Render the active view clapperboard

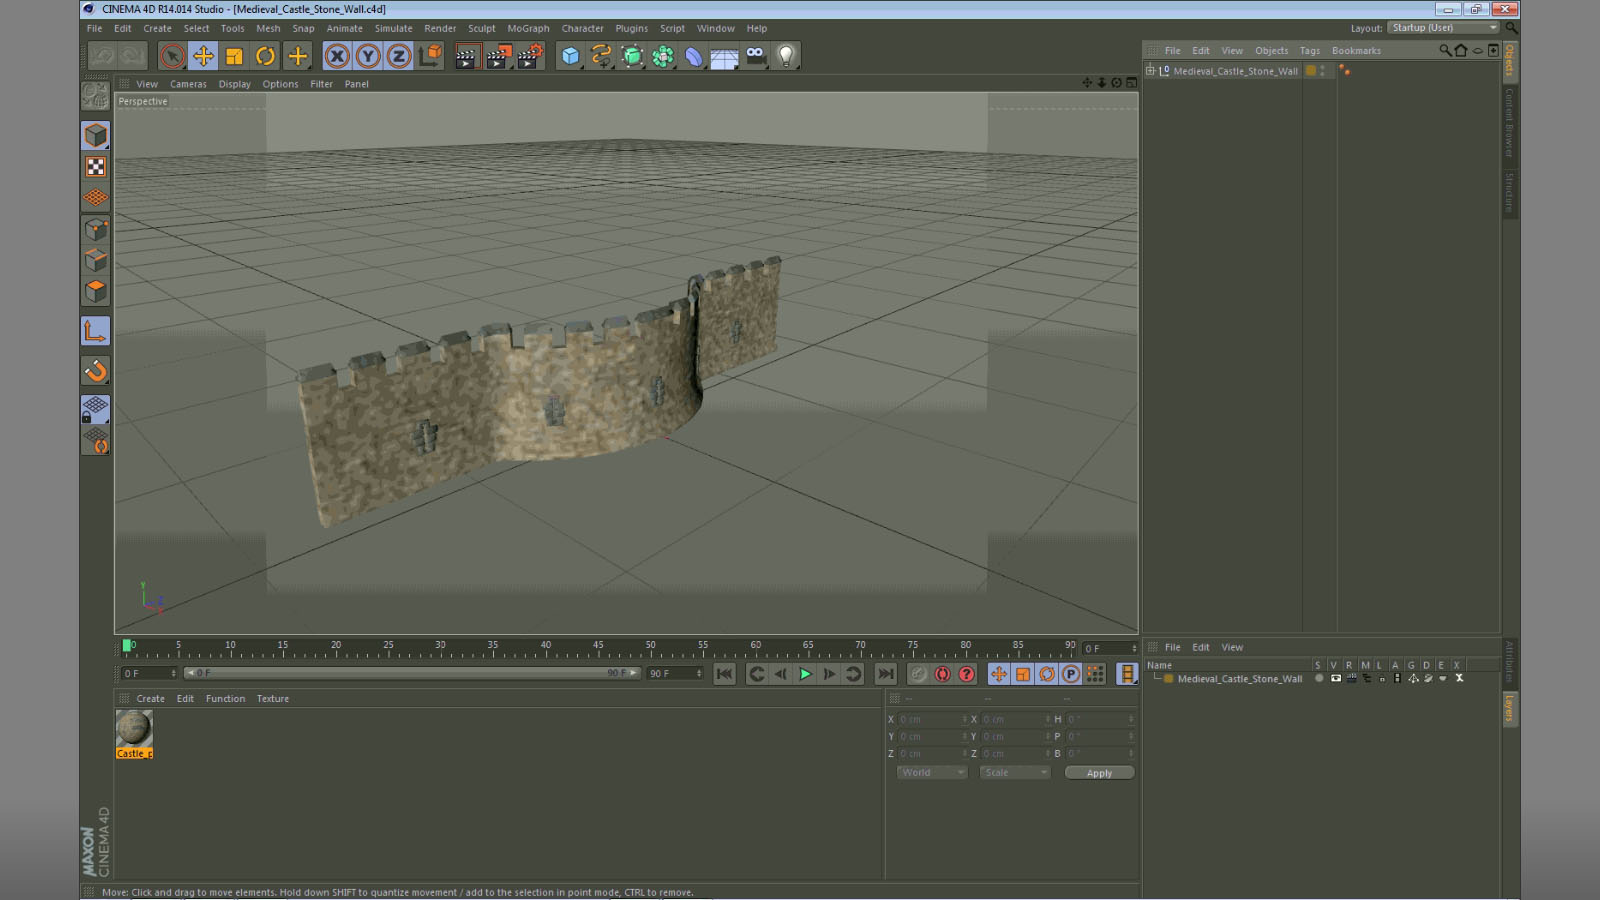tap(466, 56)
